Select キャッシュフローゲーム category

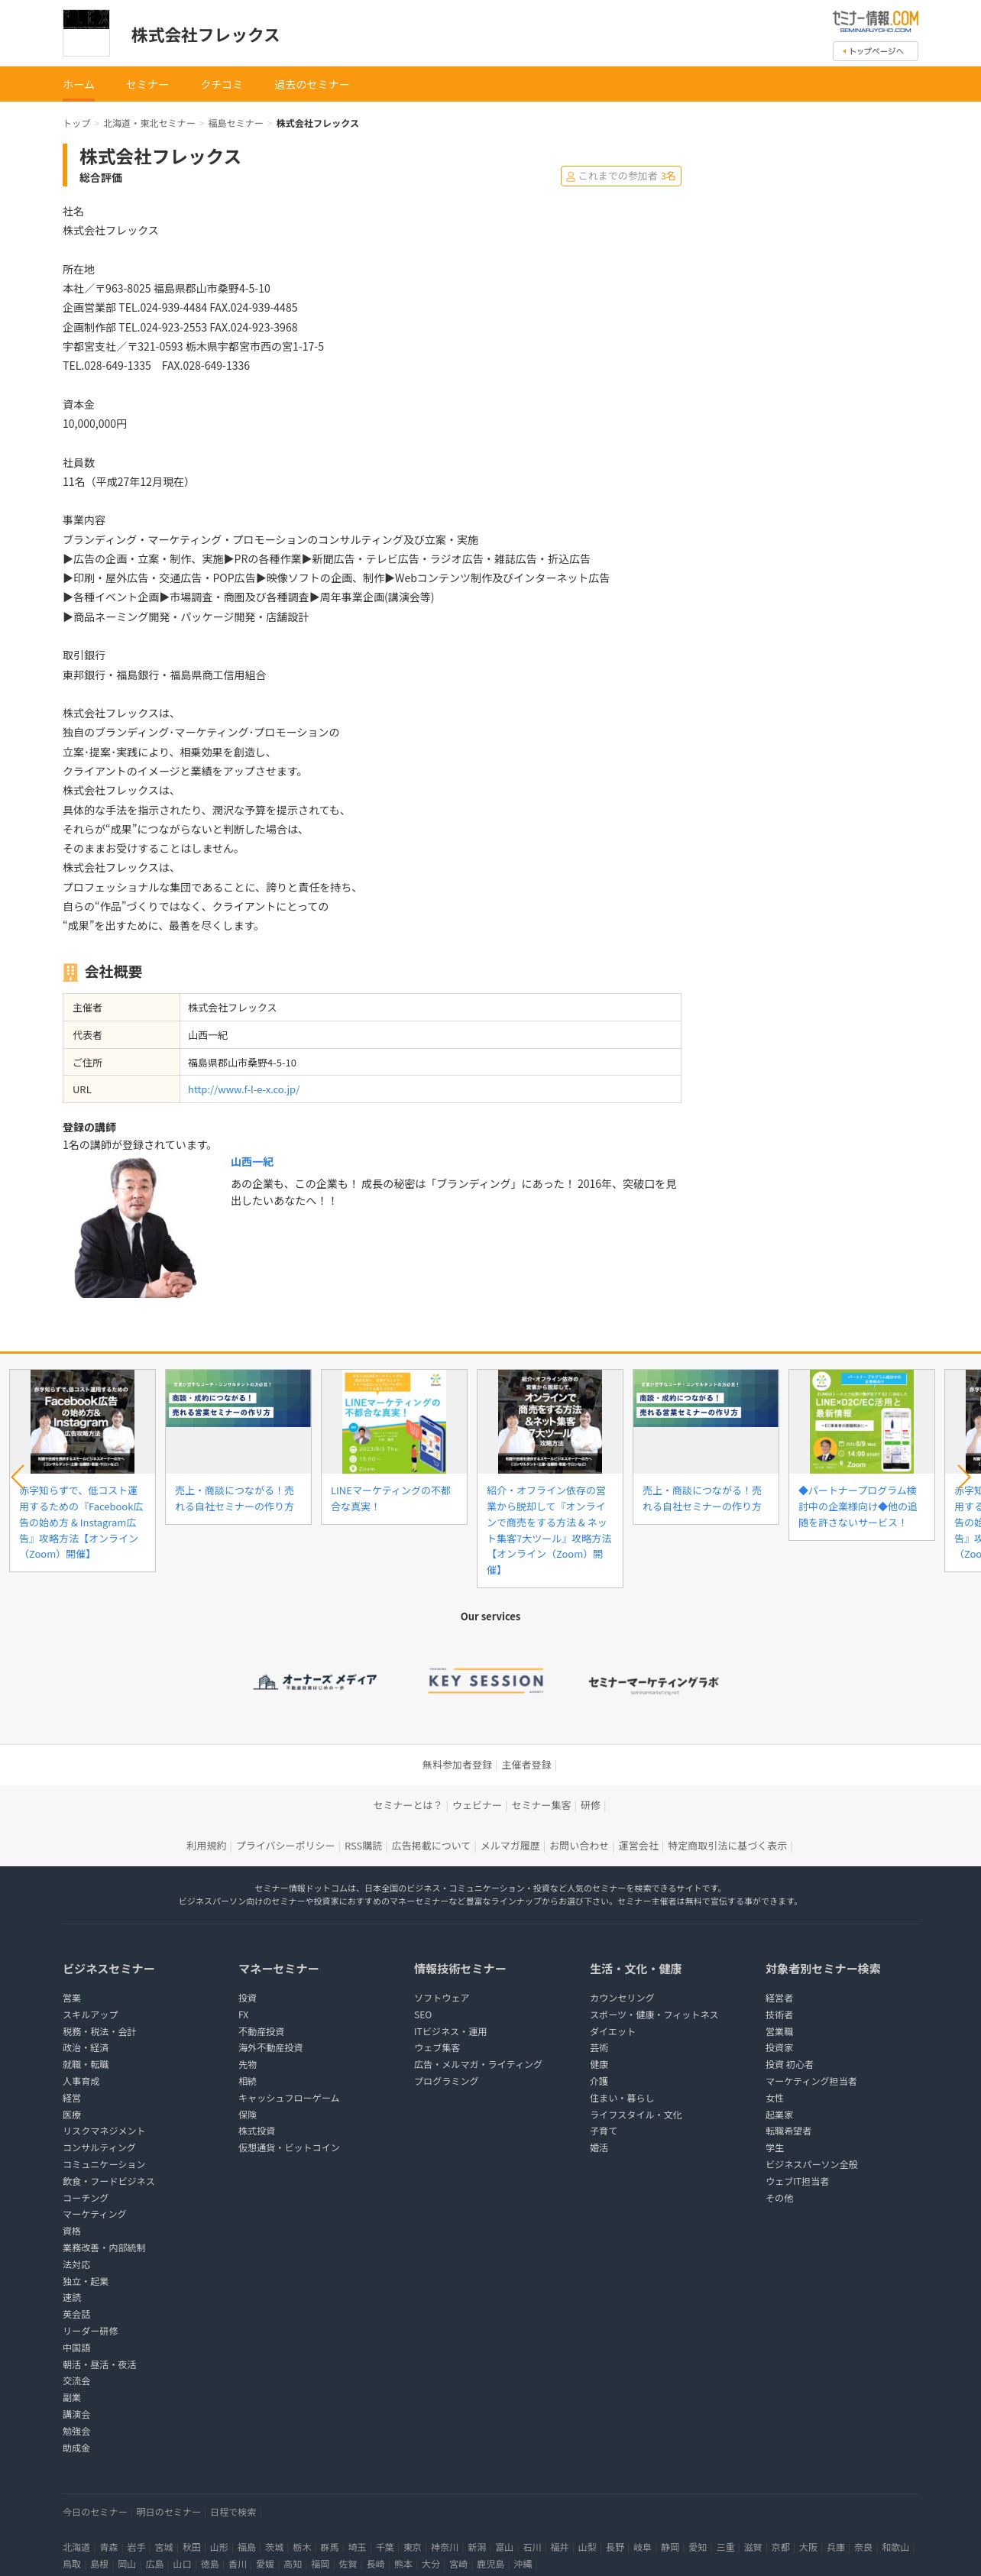pos(289,2097)
